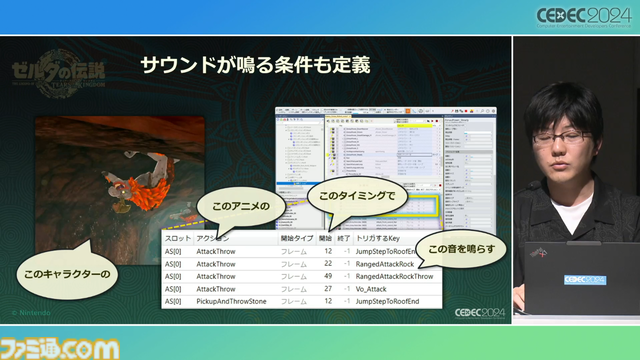The image size is (640, 360).
Task: Click the アクション column header
Action: 213,238
